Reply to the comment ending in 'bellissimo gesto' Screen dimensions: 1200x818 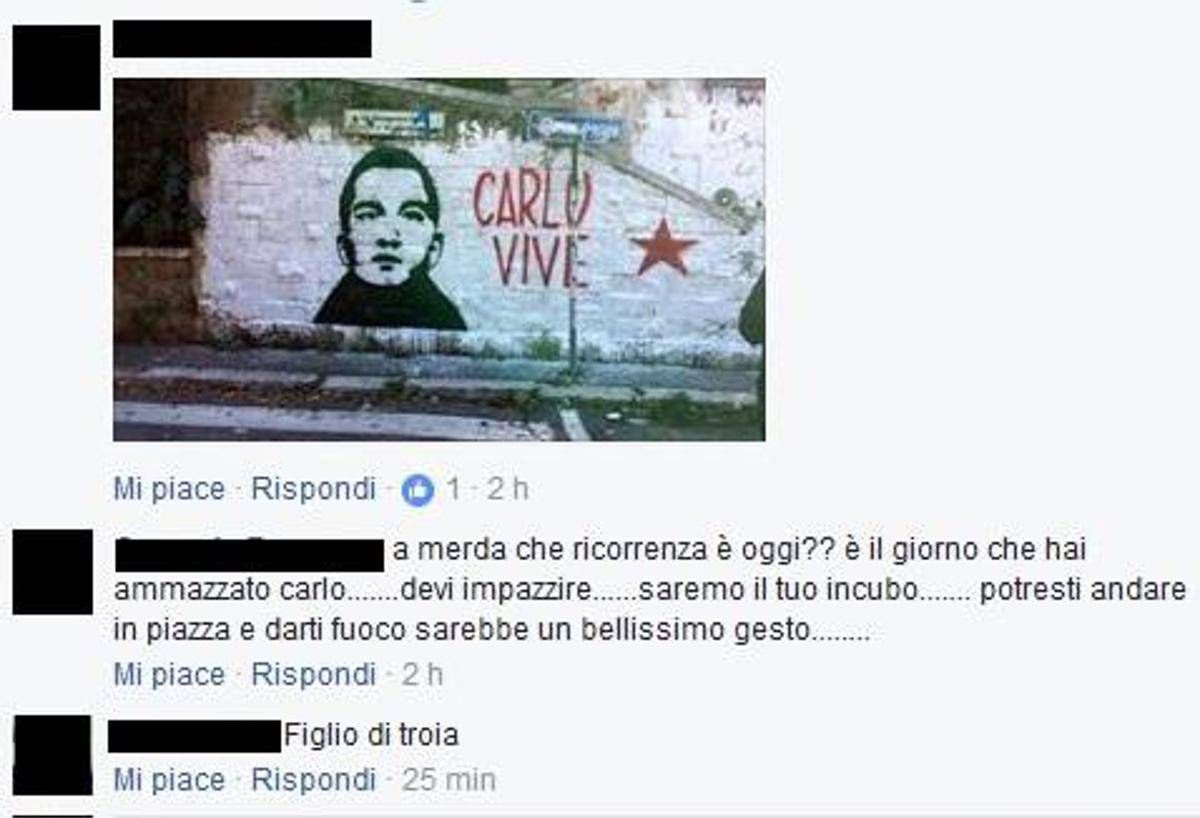tap(313, 675)
